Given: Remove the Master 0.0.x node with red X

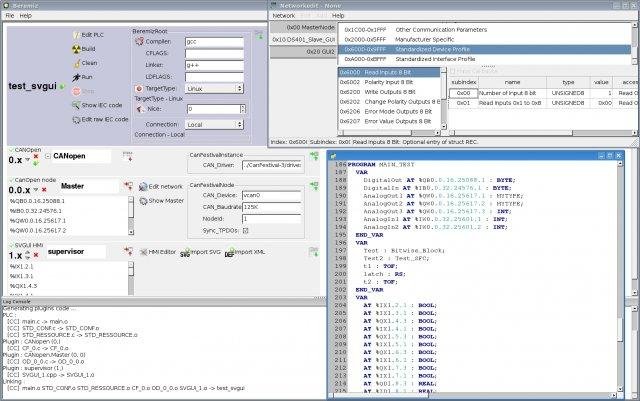Looking at the screenshot, I should (44, 190).
